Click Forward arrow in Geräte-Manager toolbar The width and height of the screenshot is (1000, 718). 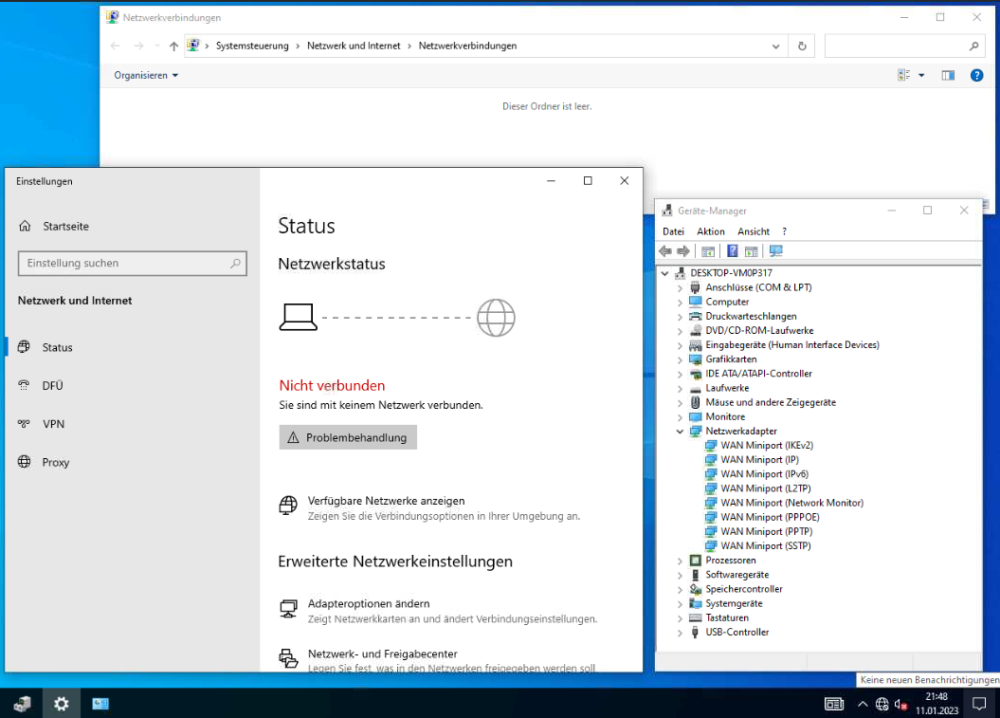pos(683,251)
